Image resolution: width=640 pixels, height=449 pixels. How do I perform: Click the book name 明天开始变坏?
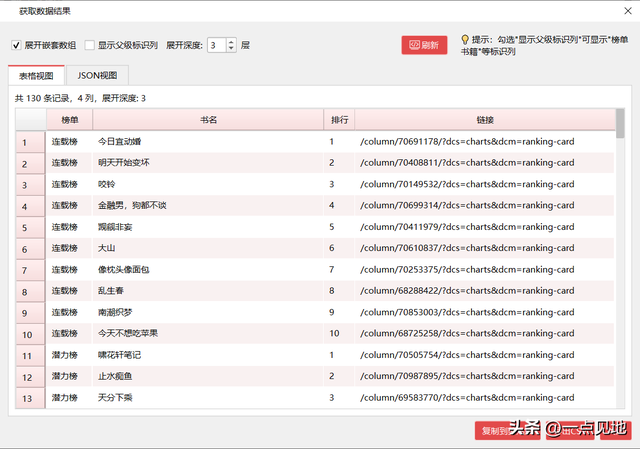(124, 162)
